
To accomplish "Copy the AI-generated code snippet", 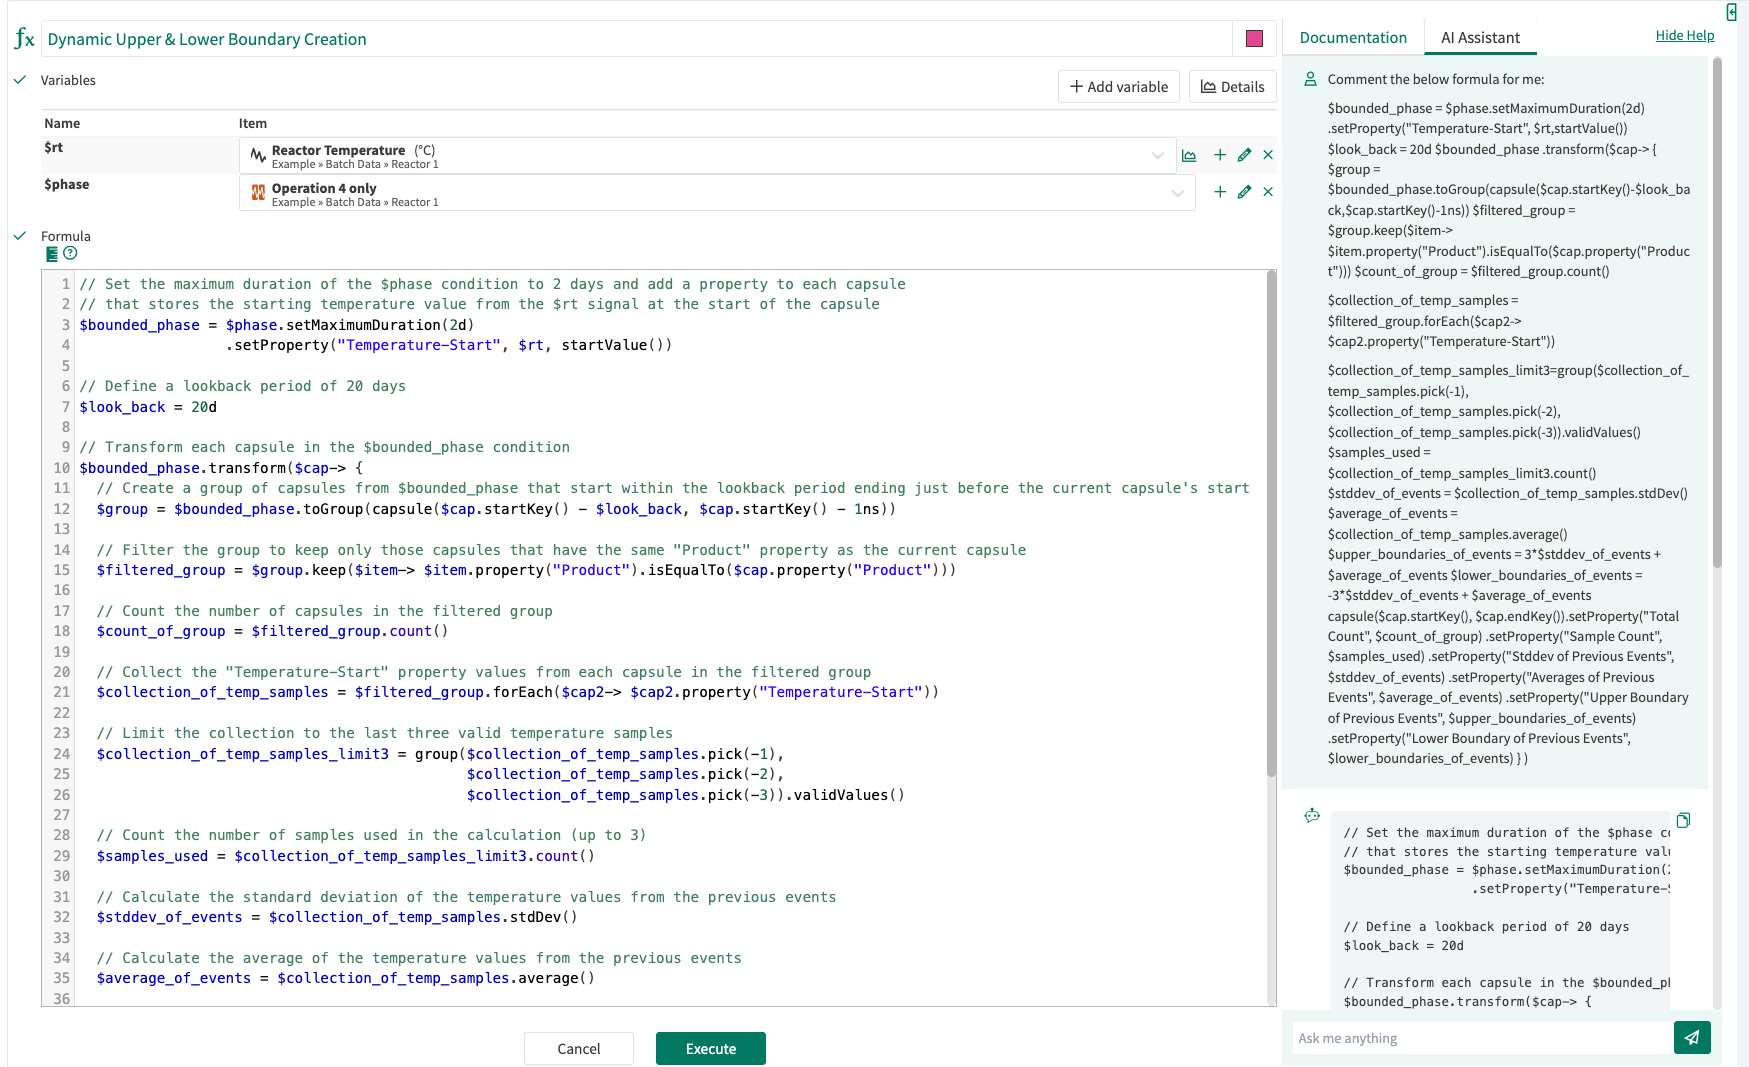I will point(1684,820).
